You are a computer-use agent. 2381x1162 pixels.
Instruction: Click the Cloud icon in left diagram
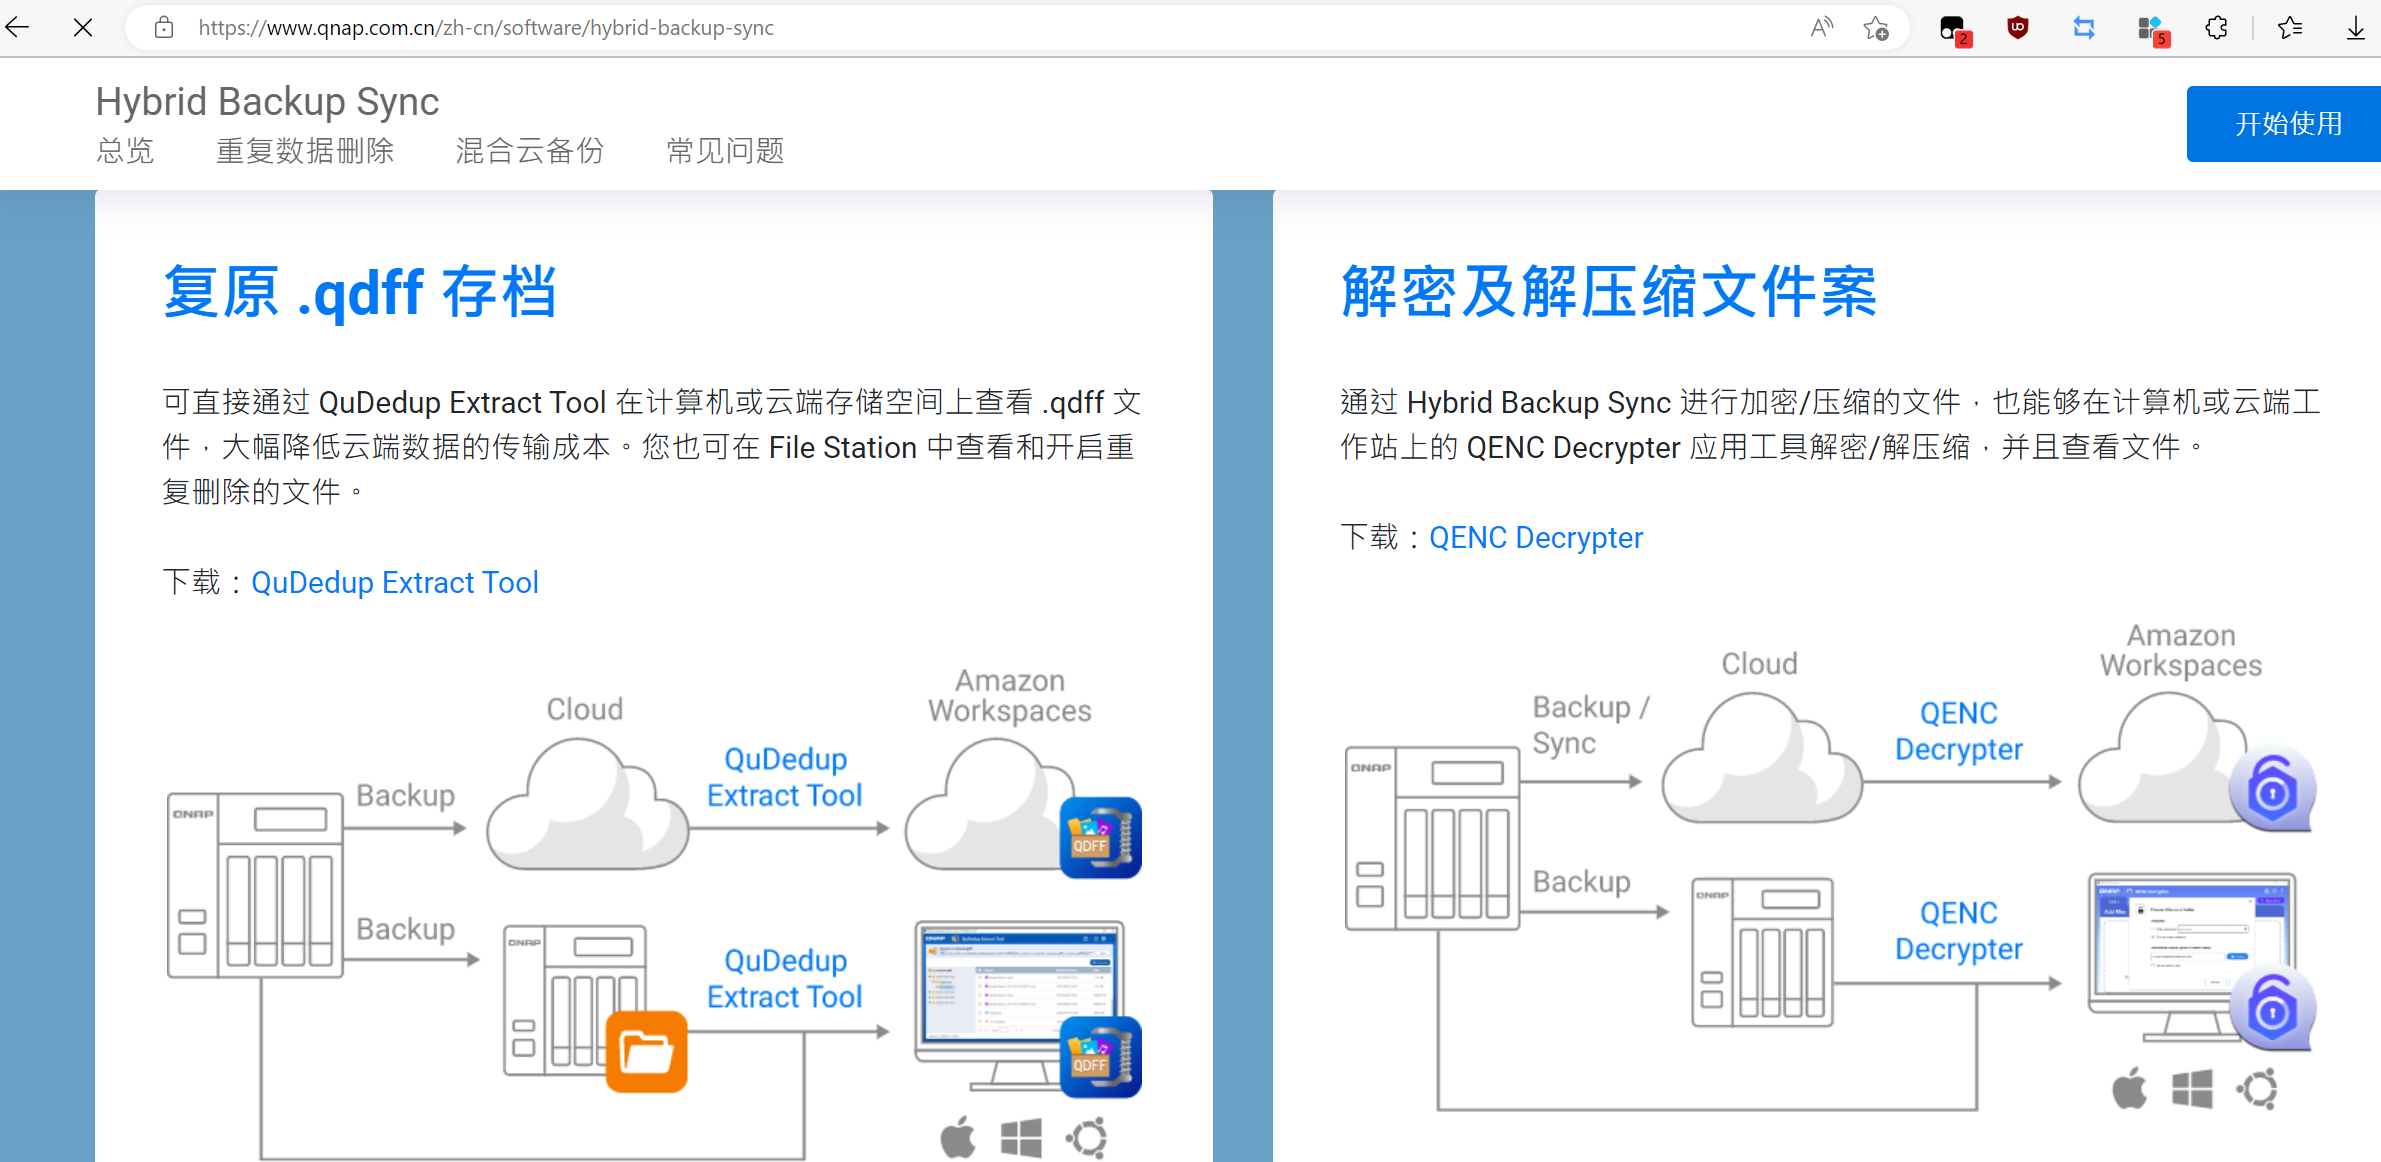[x=588, y=804]
